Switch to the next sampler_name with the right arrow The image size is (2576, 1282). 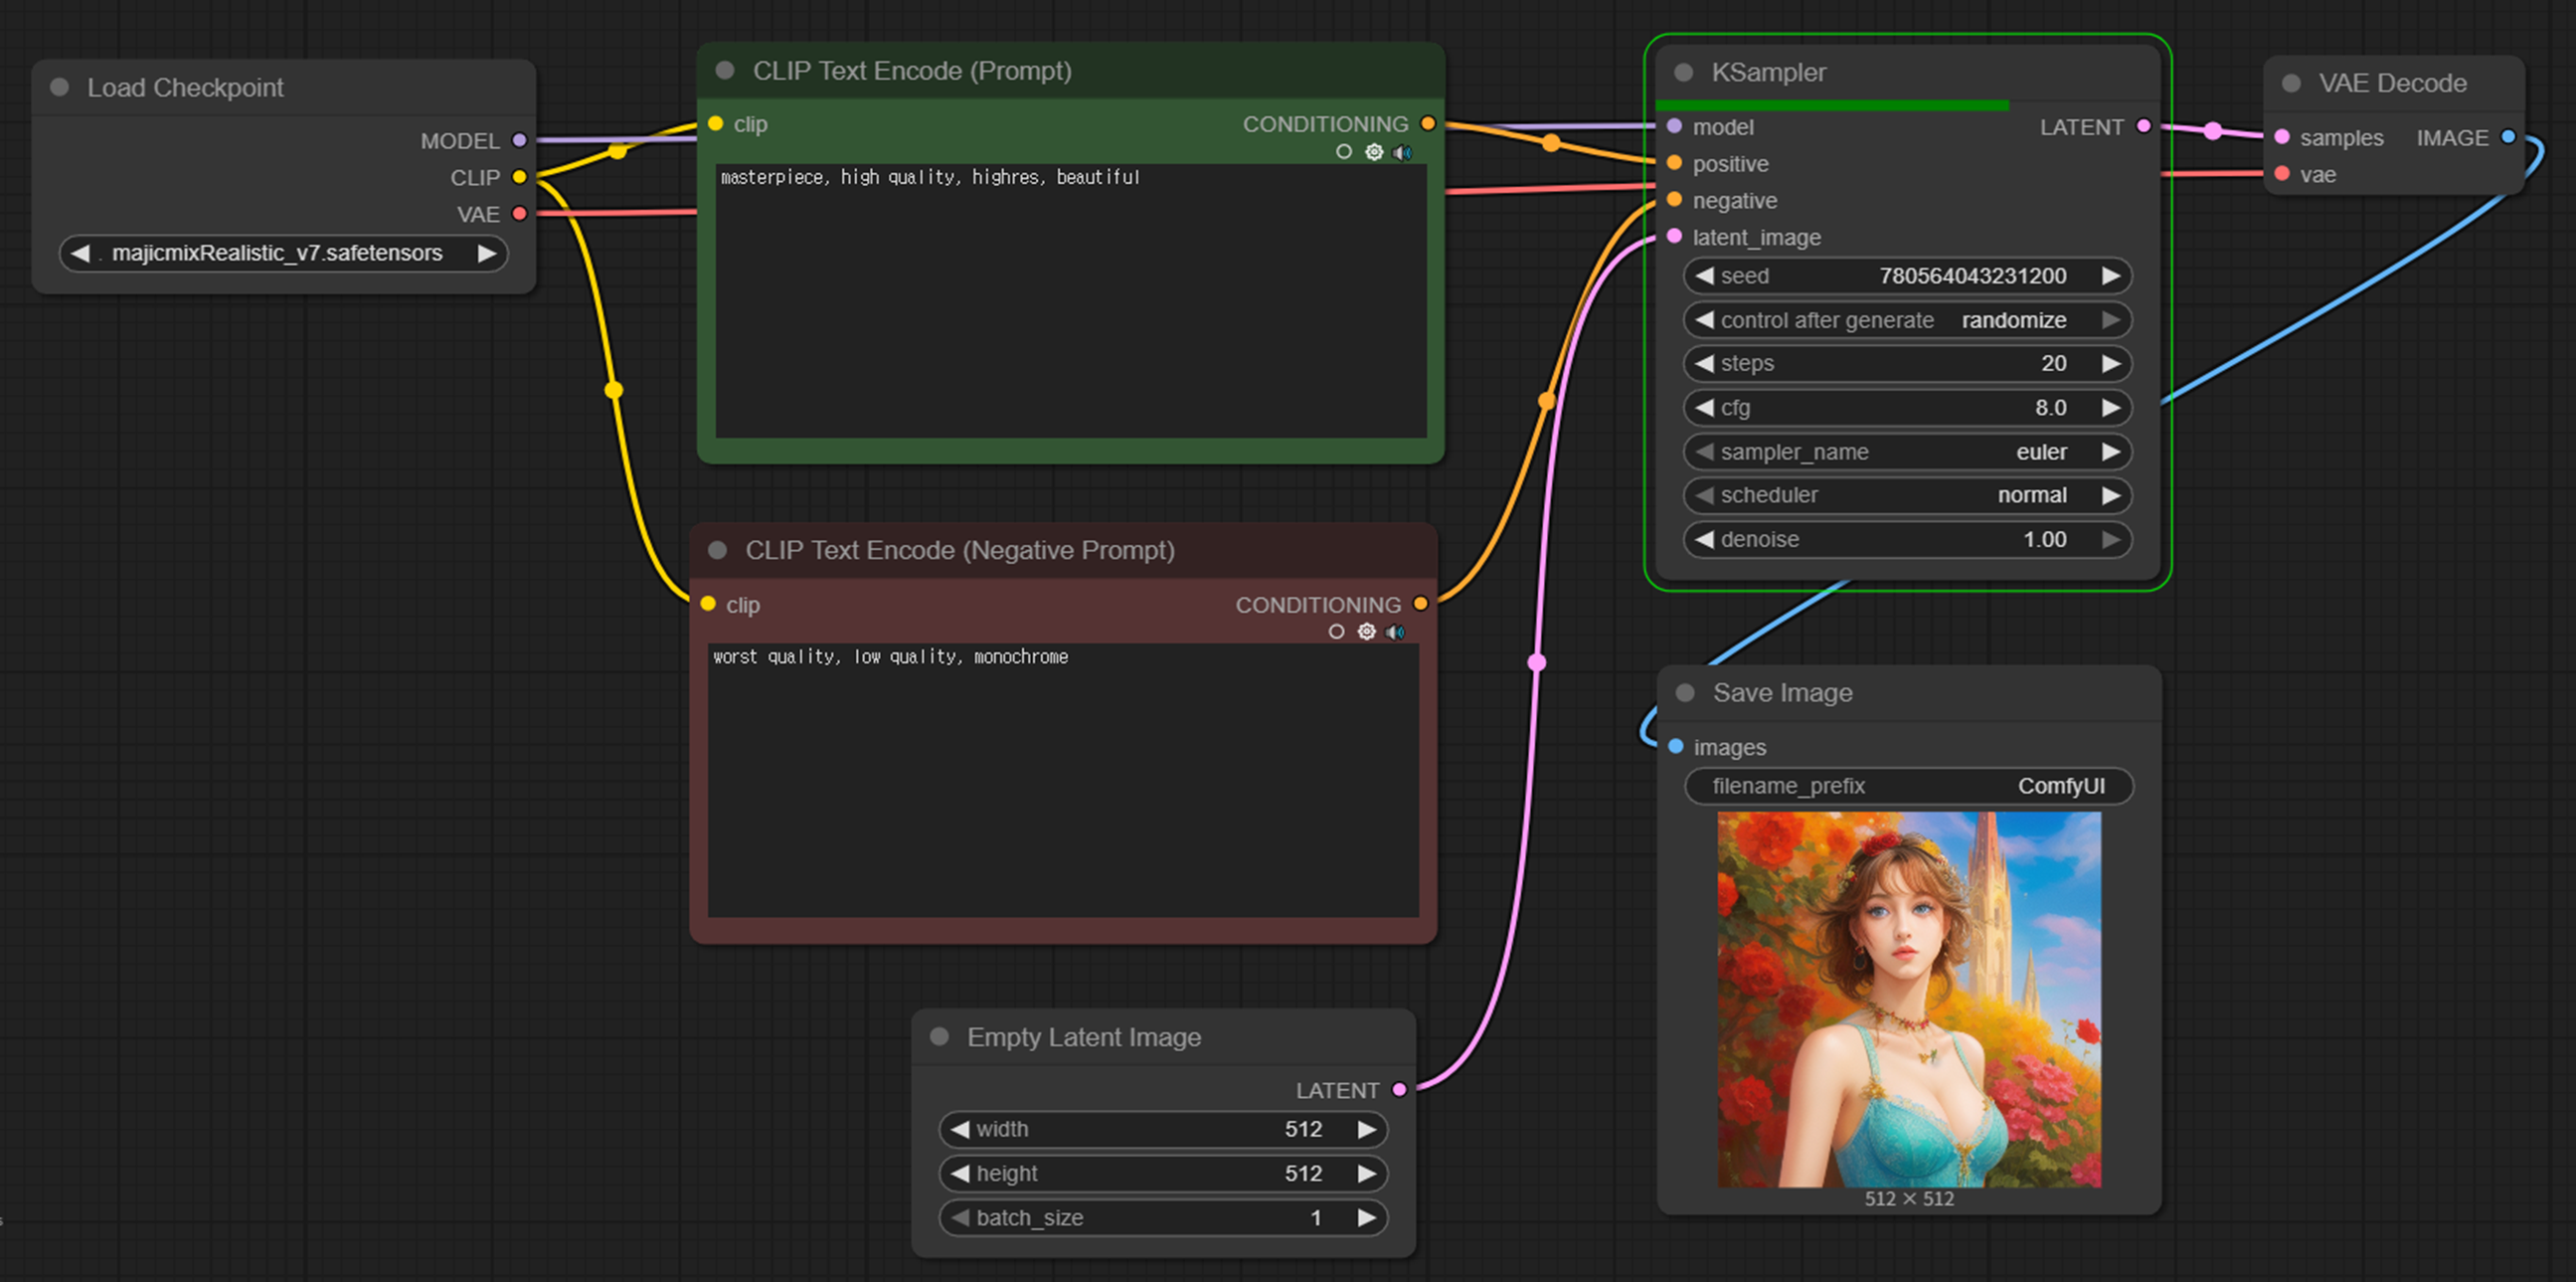[x=2110, y=452]
